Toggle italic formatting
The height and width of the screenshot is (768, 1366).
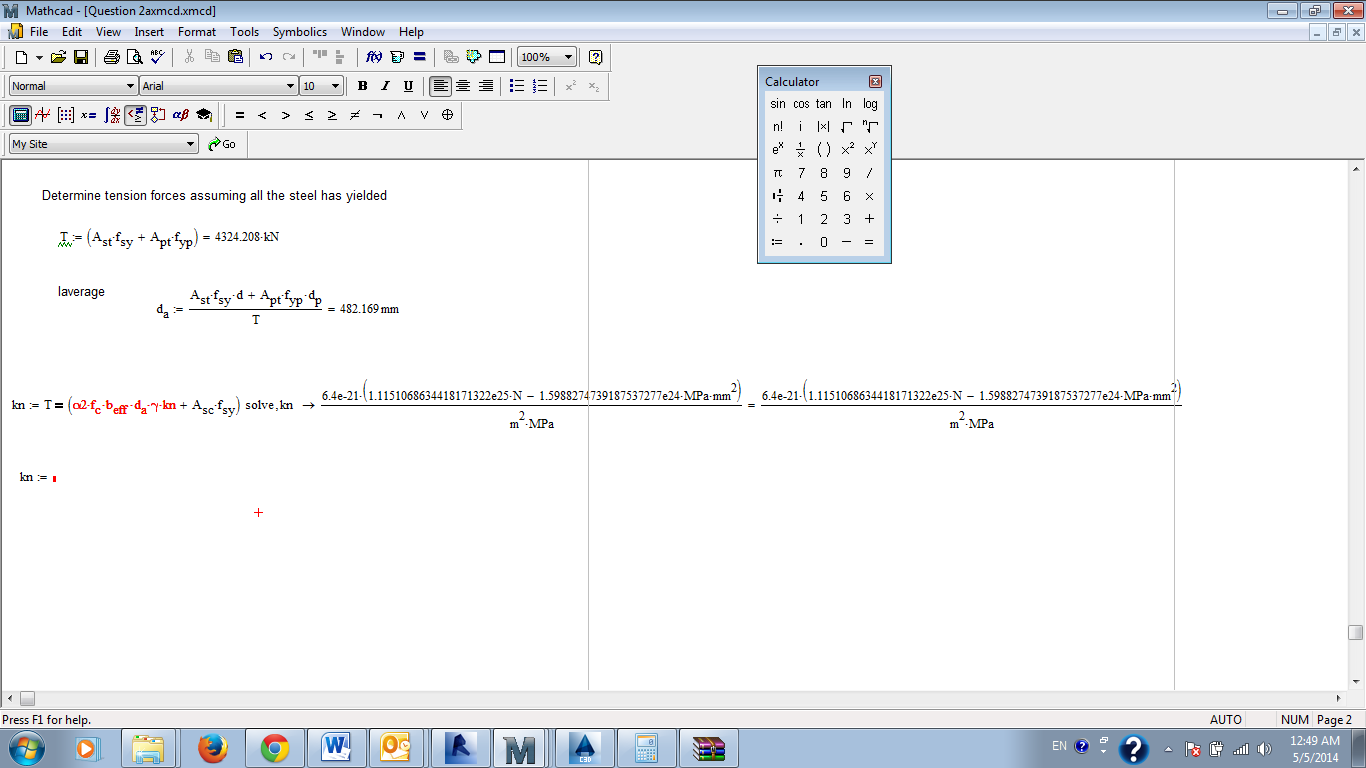click(385, 86)
